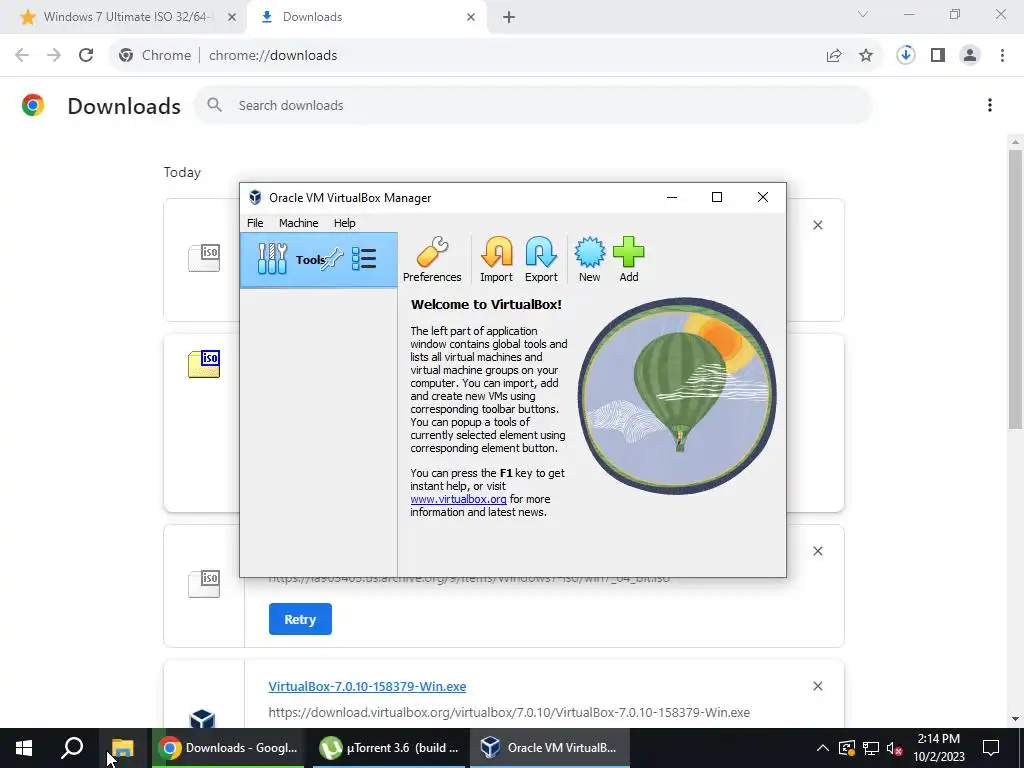Viewport: 1024px width, 768px height.
Task: Click VirtualBox title bar logo icon
Action: [x=255, y=197]
